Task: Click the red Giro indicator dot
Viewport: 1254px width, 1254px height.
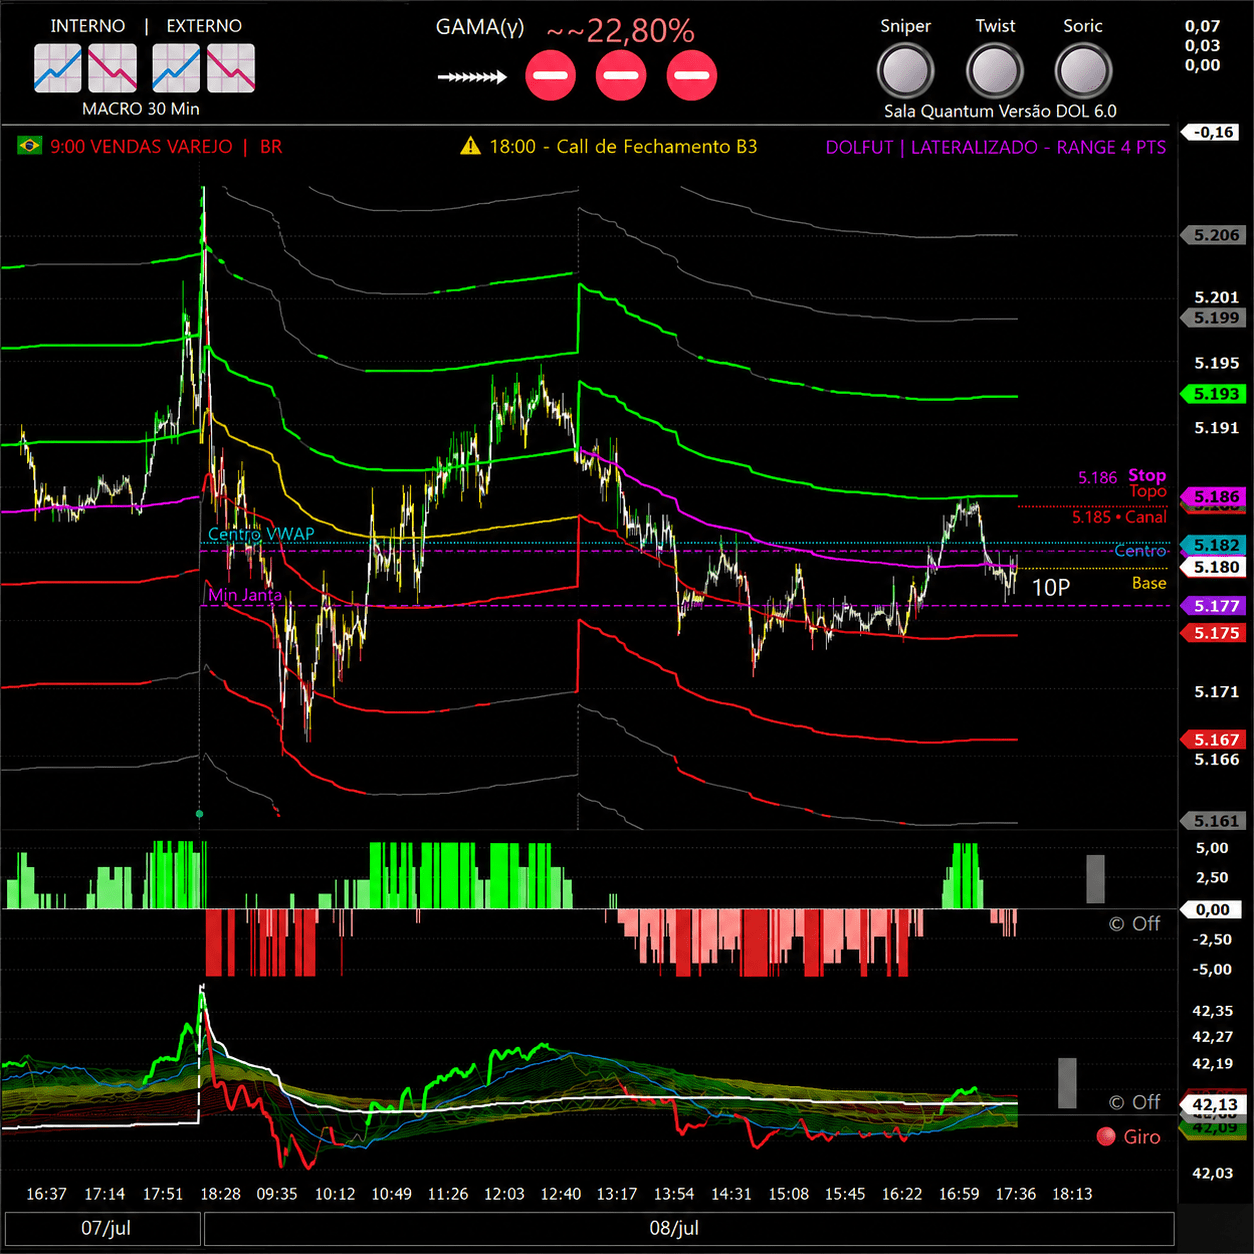Action: (1106, 1136)
